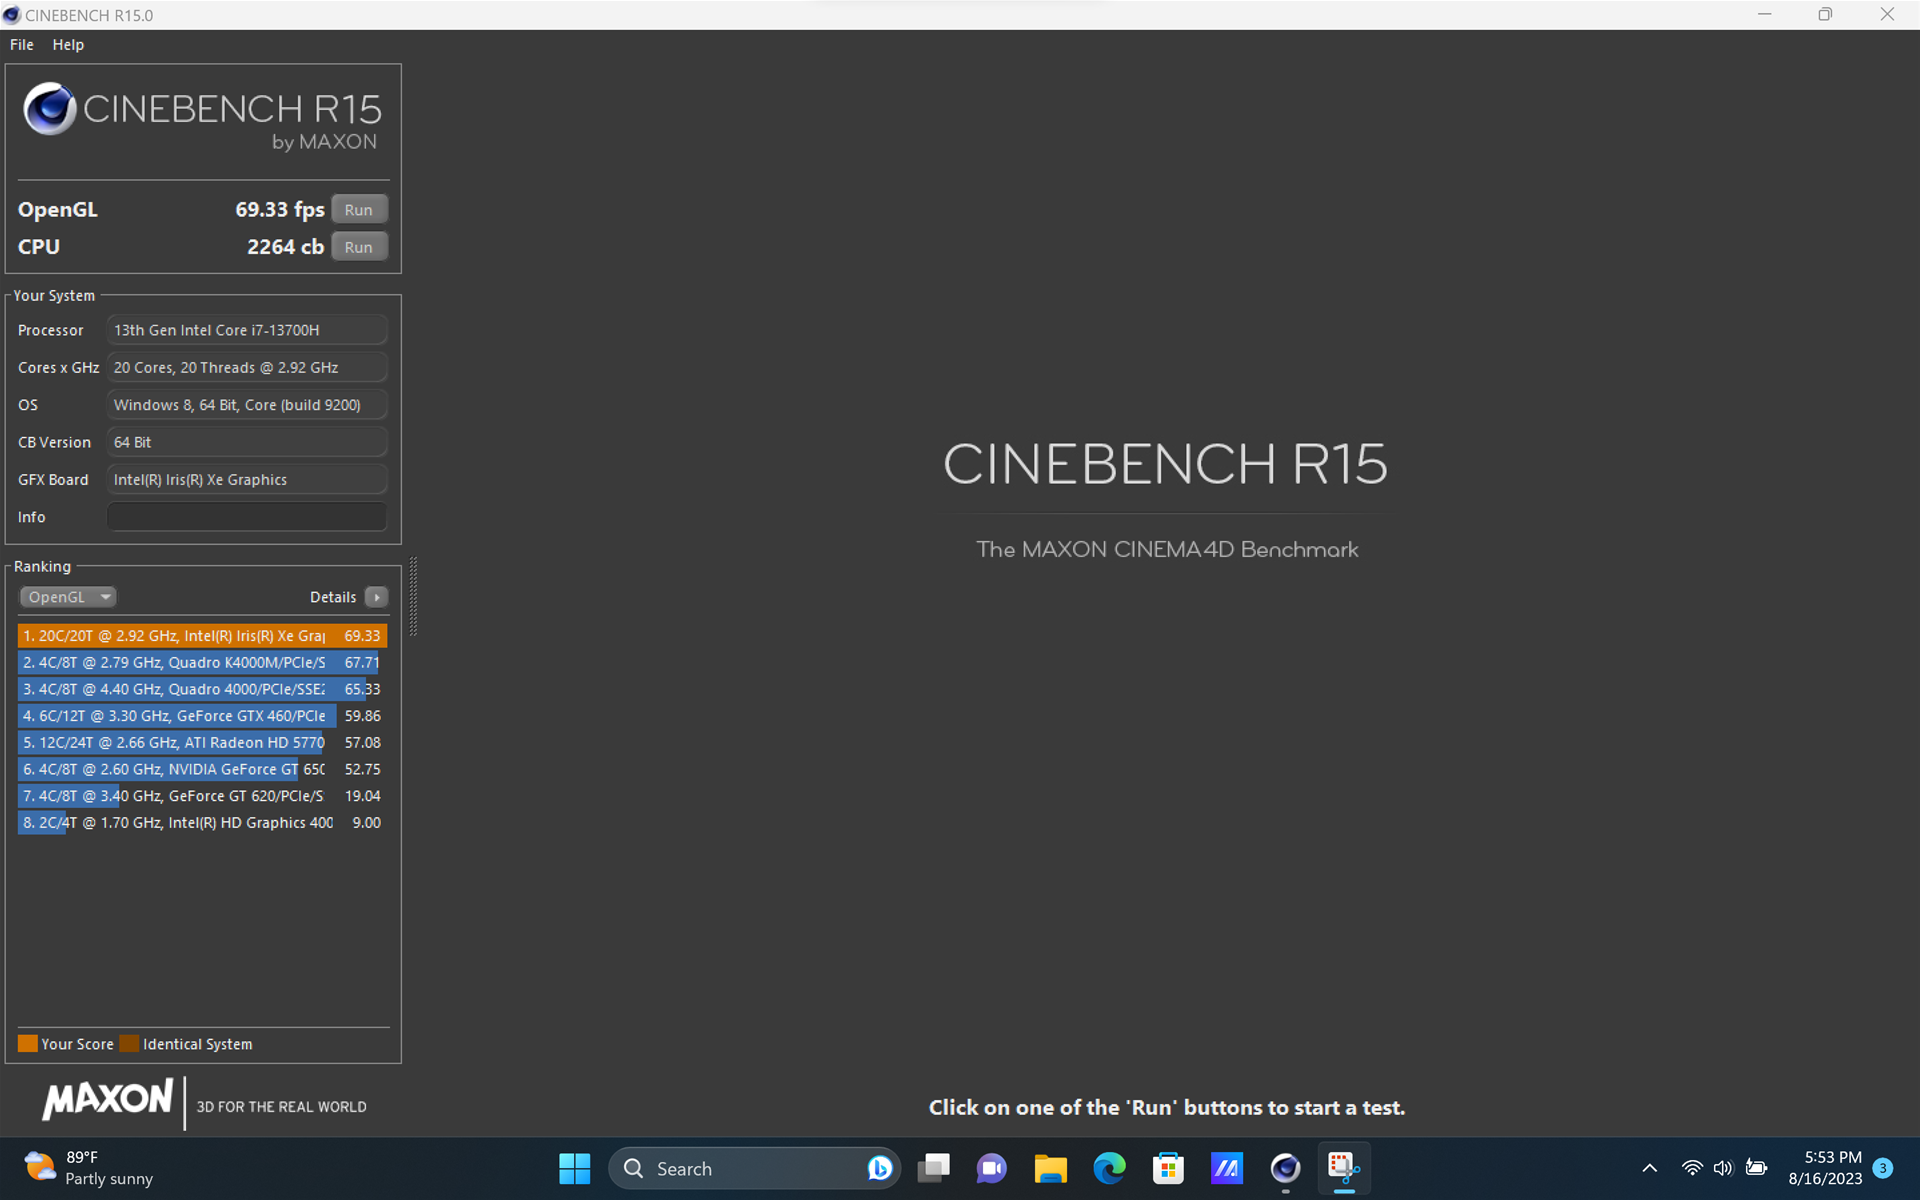Click the Processor field 13th Gen Intel
Image resolution: width=1920 pixels, height=1200 pixels.
click(x=247, y=330)
